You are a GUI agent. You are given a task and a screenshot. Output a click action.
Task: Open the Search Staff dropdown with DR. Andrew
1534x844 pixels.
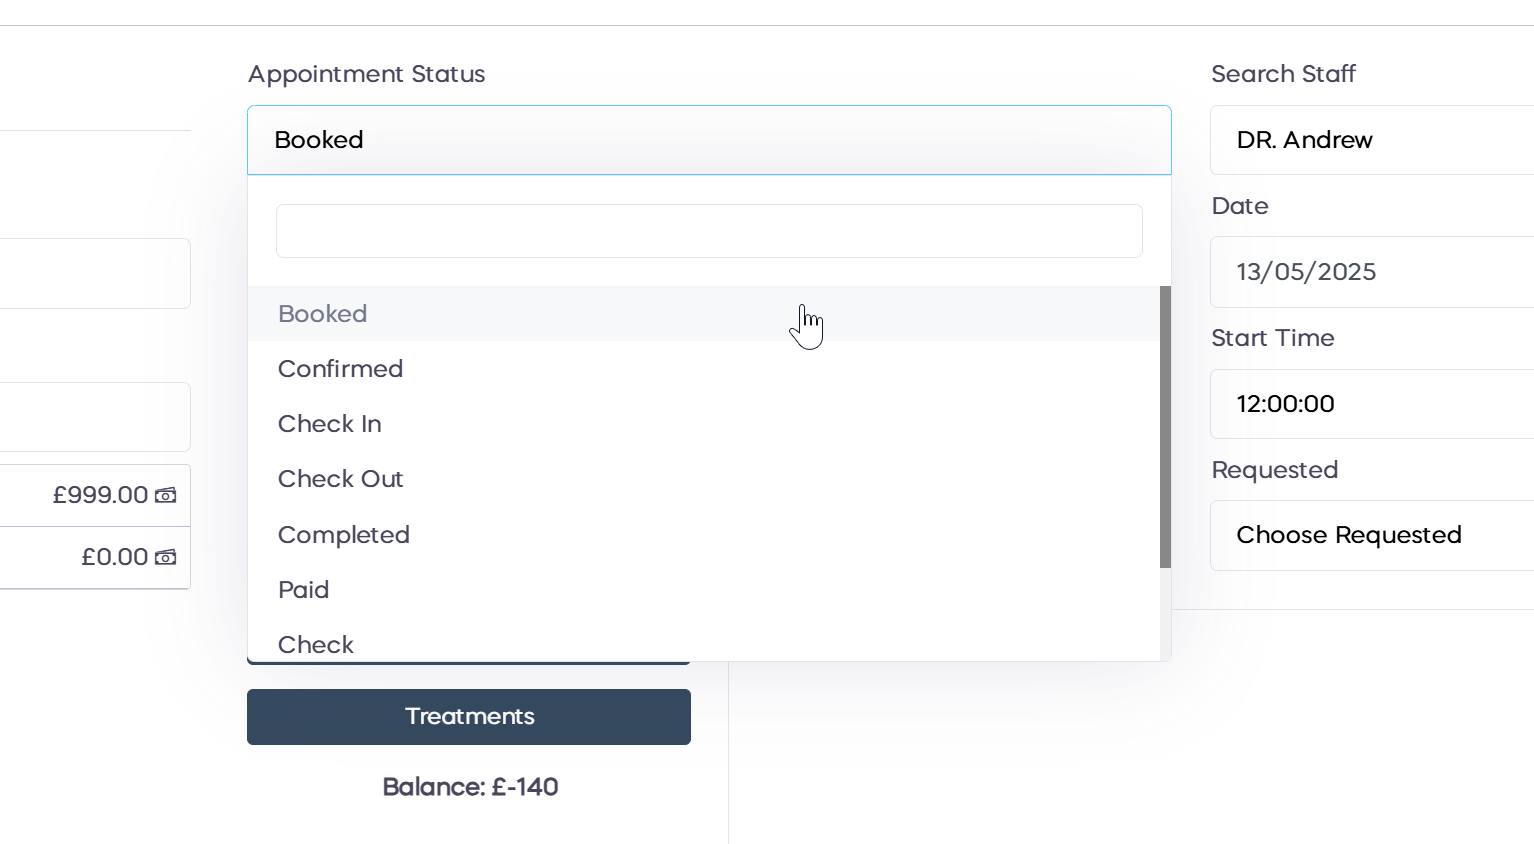(x=1370, y=140)
